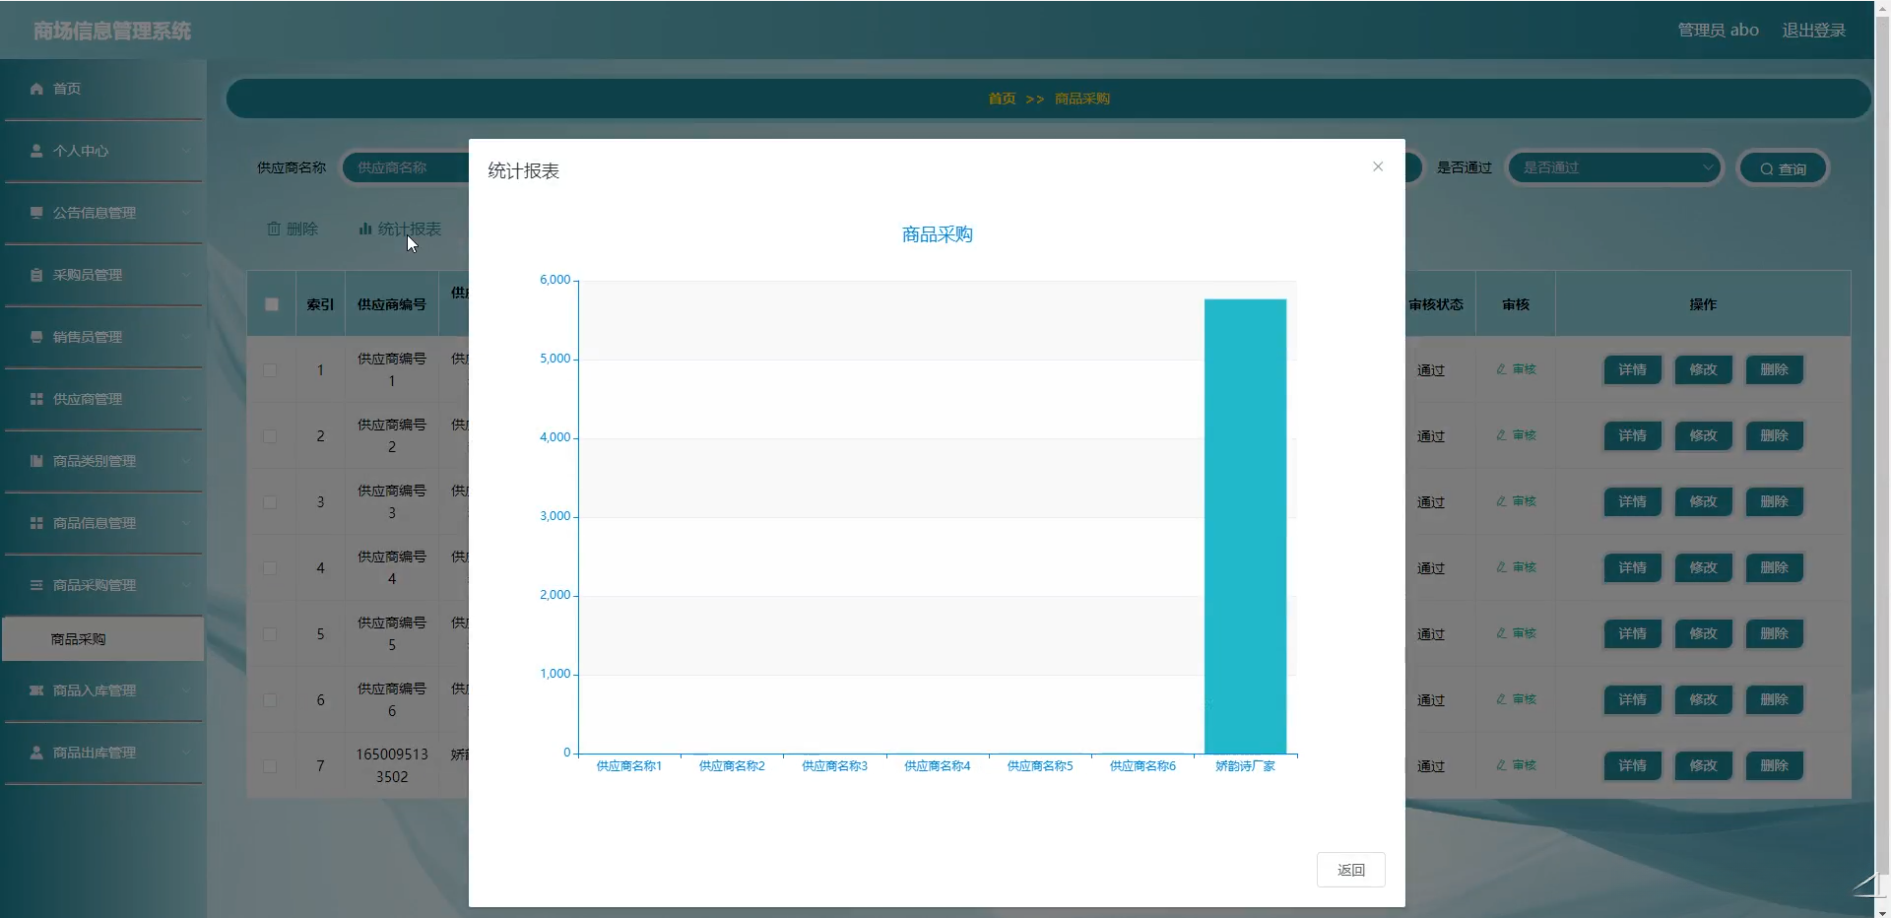
Task: Close the 统计报表 dialog with the X
Action: tap(1378, 167)
